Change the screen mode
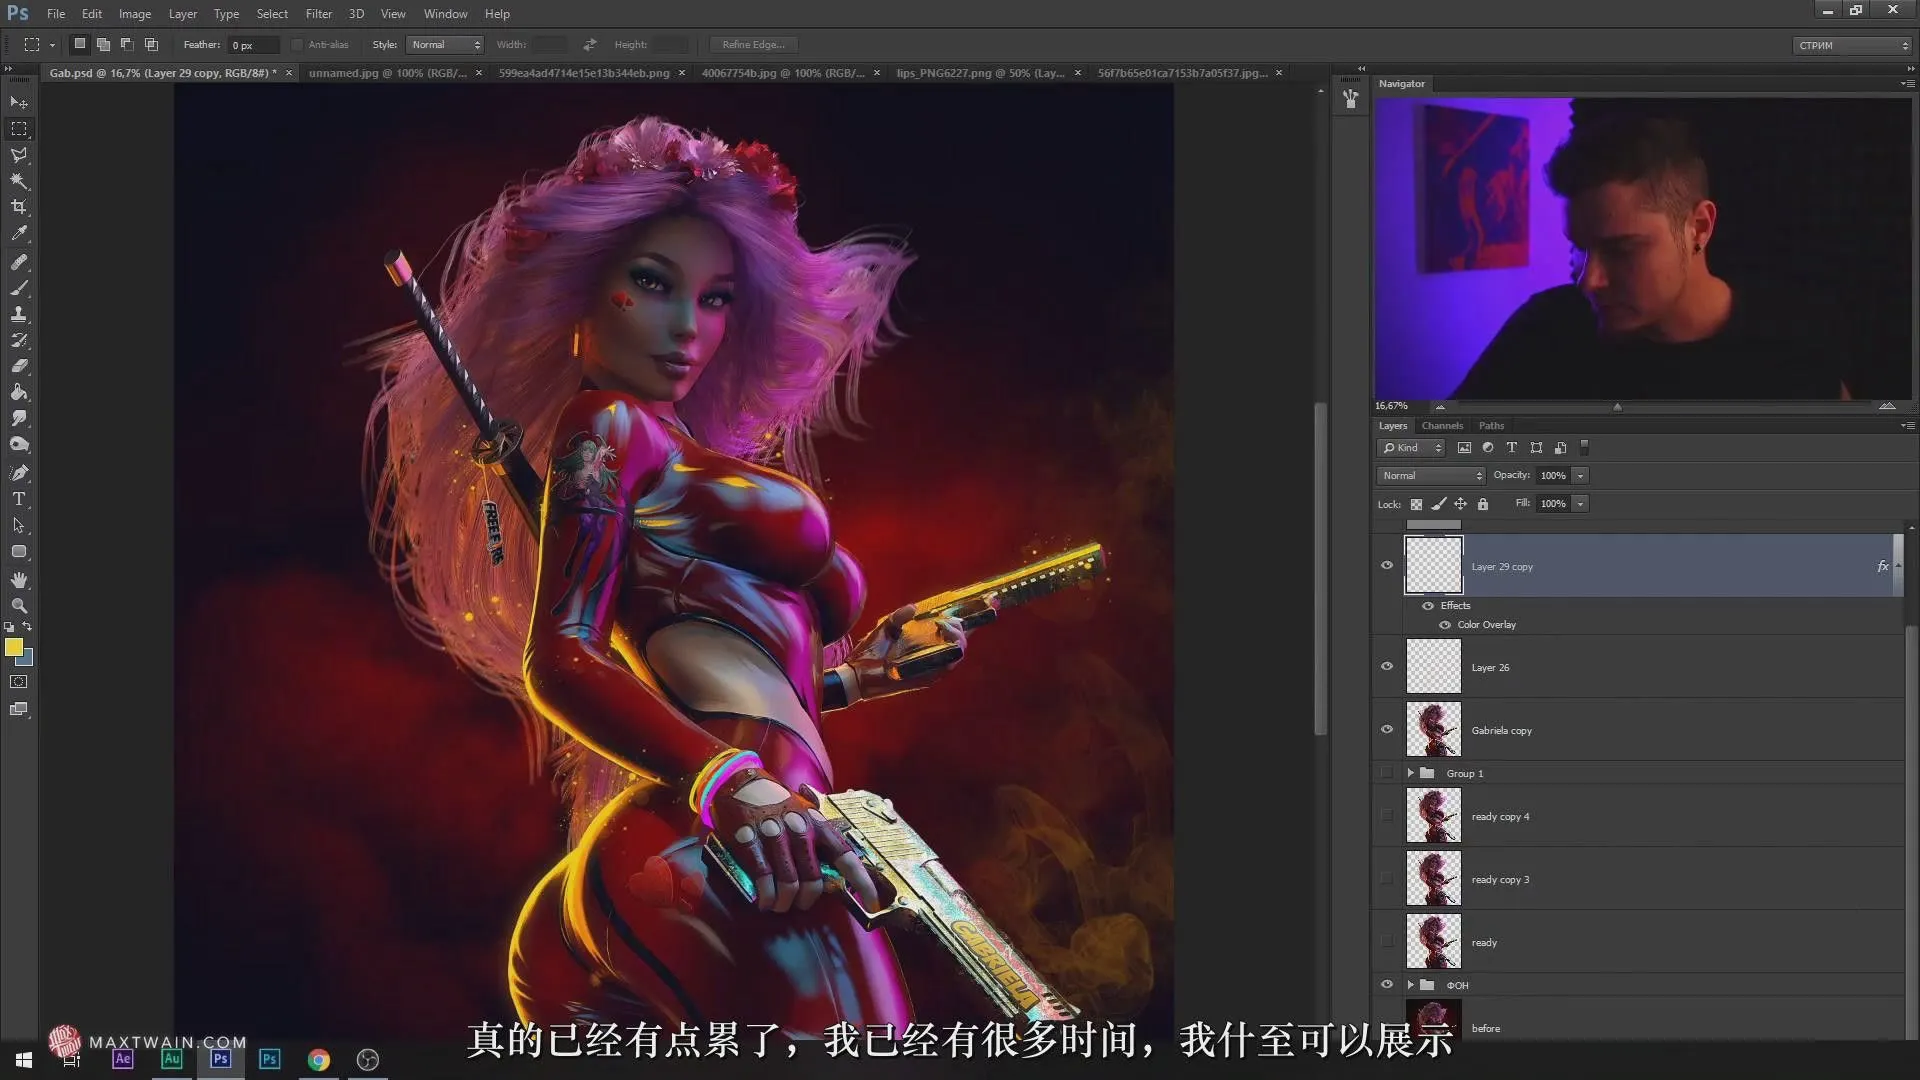Viewport: 1920px width, 1080px height. [19, 709]
